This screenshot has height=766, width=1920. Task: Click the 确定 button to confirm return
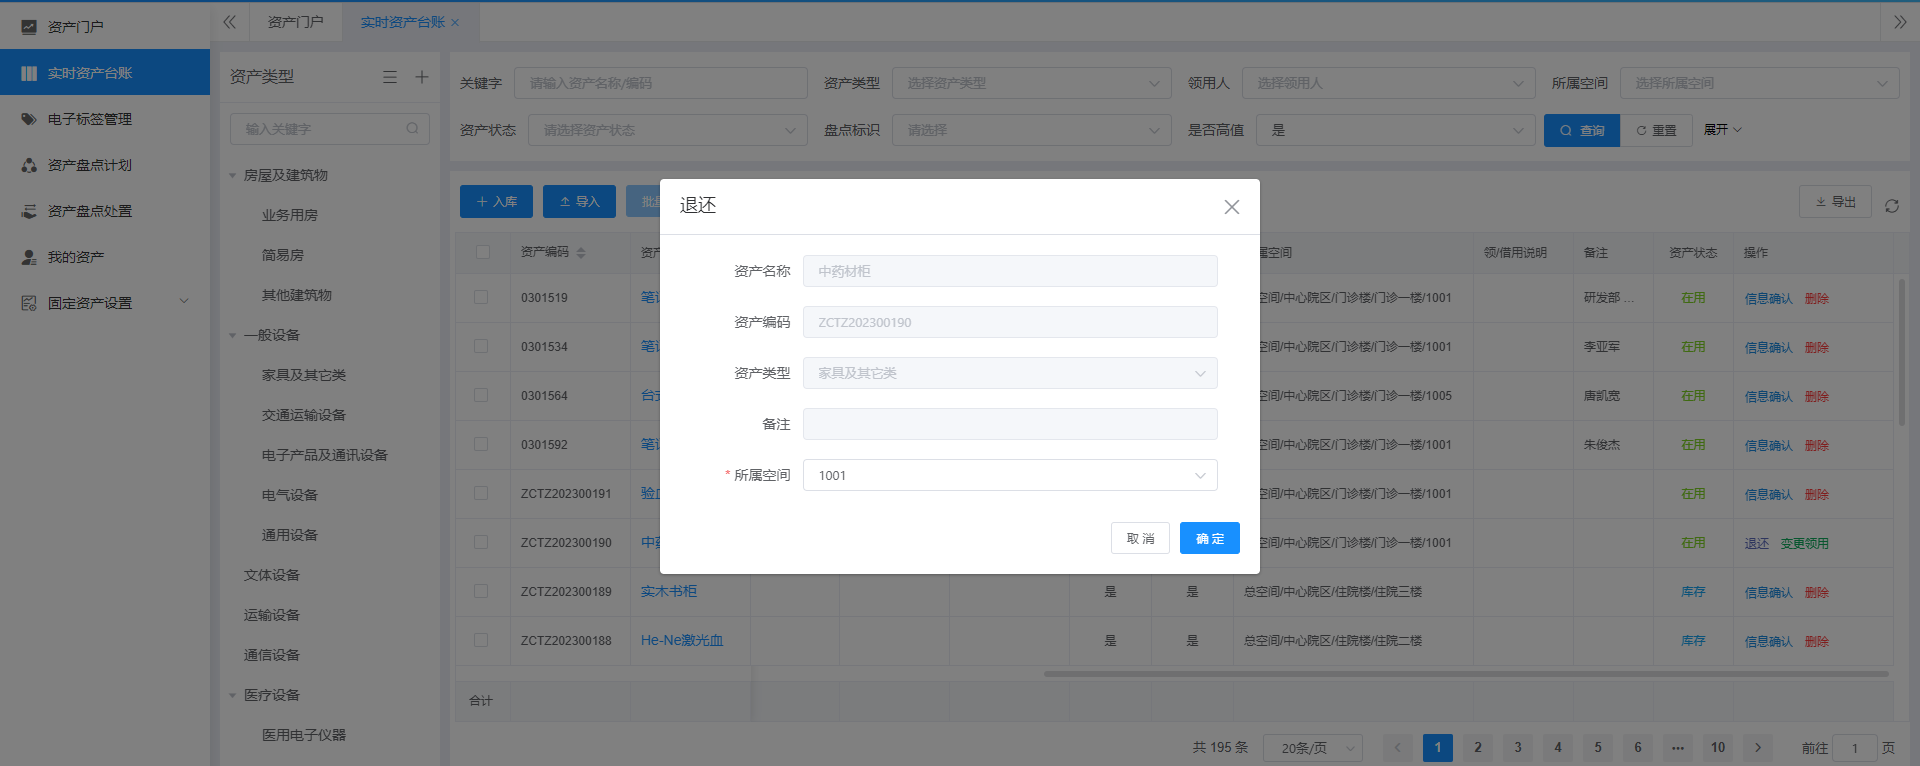tap(1209, 538)
